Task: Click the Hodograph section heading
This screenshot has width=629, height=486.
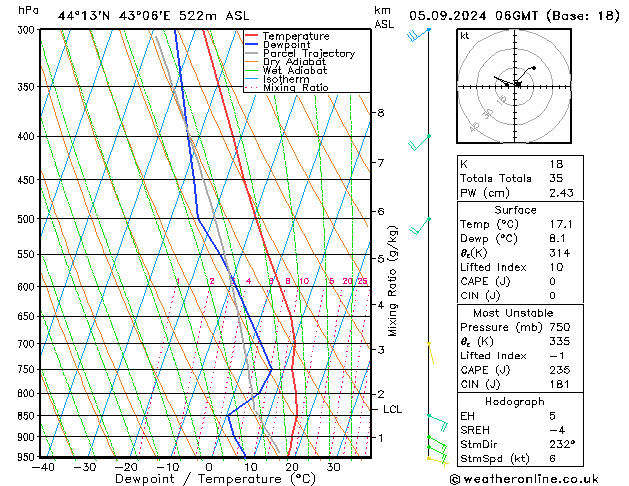Action: tap(515, 402)
